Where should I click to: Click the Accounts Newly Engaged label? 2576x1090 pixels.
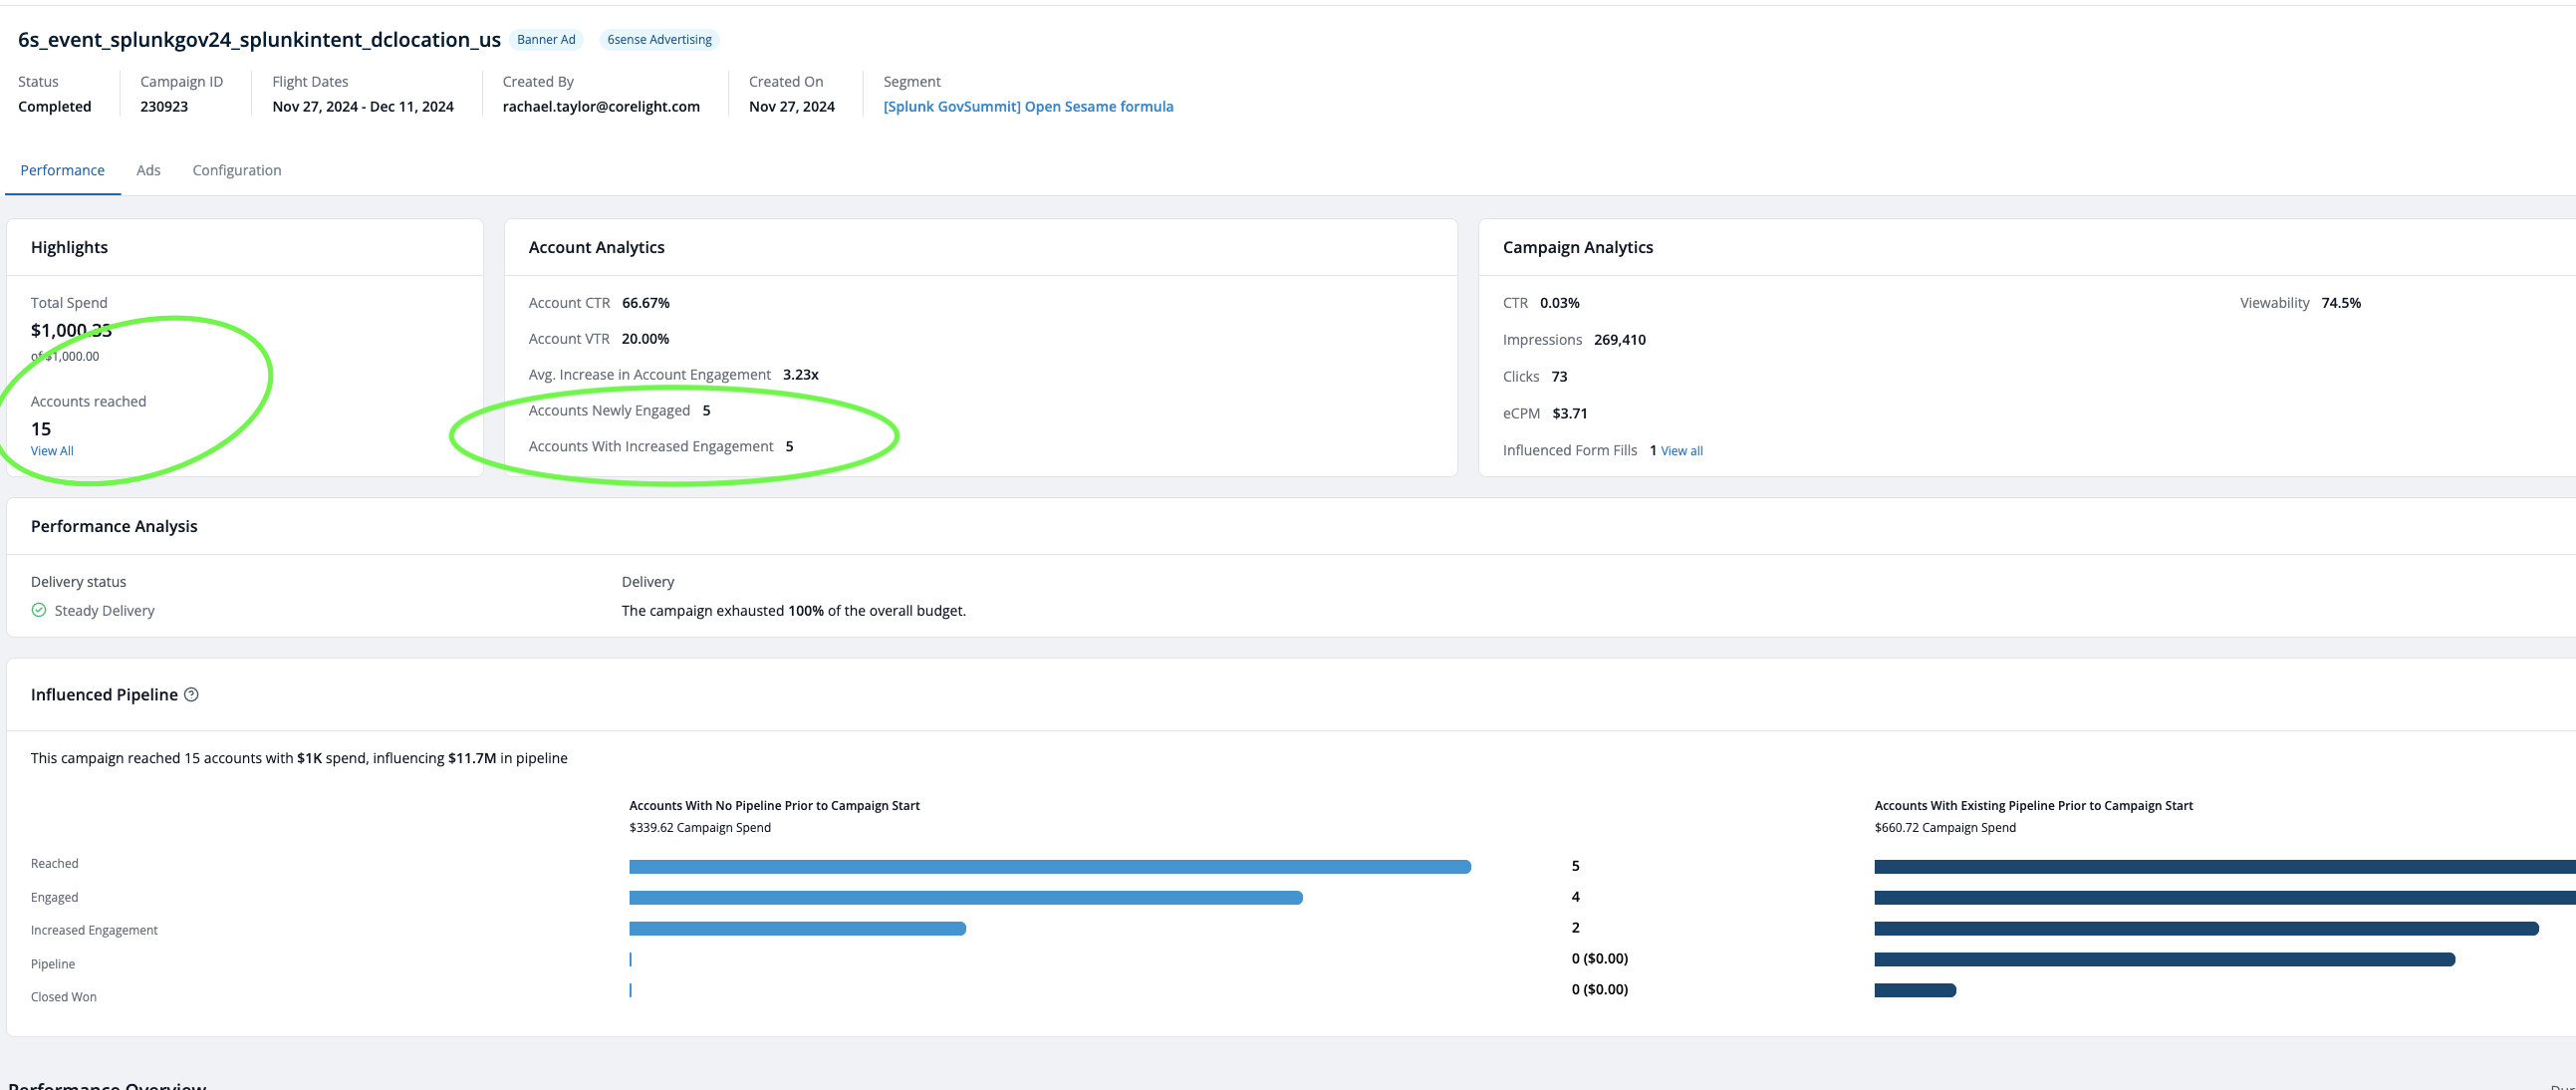[609, 411]
